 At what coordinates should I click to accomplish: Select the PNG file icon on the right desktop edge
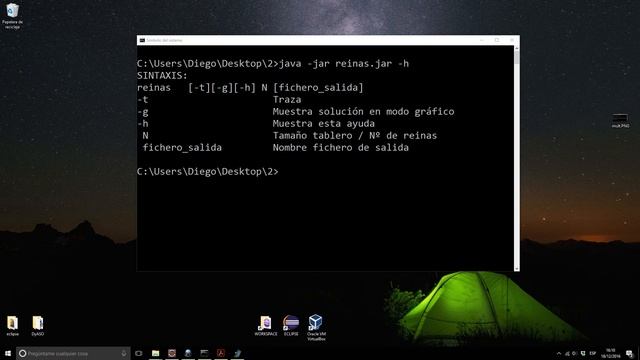(620, 121)
